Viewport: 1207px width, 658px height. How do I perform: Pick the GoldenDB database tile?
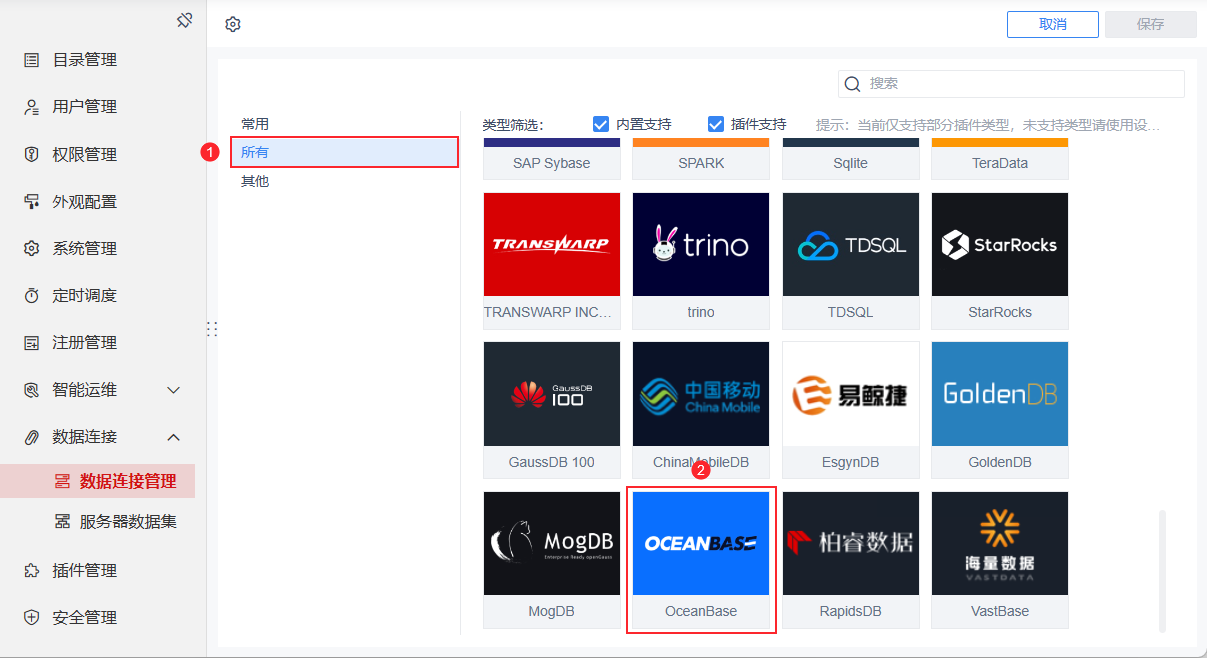click(1000, 410)
